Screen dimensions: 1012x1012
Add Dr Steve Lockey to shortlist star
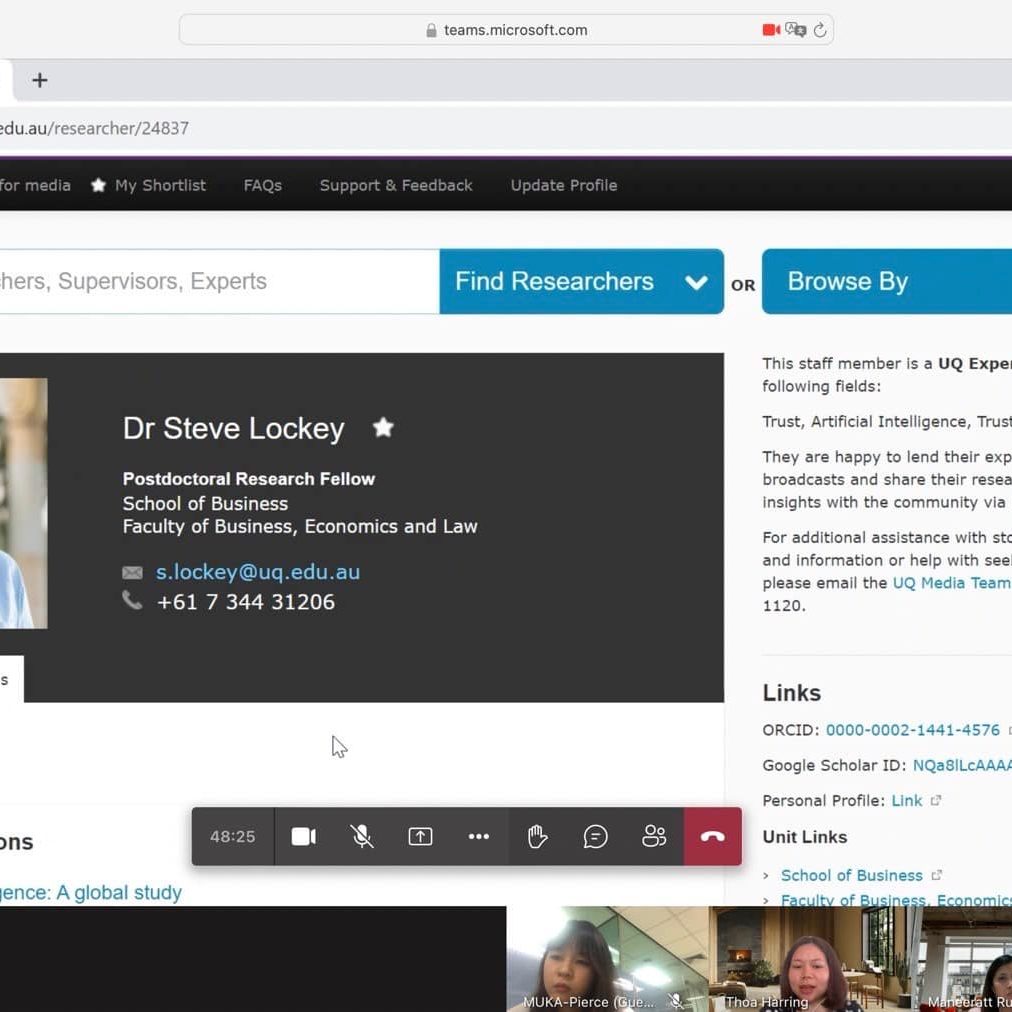[x=383, y=428]
